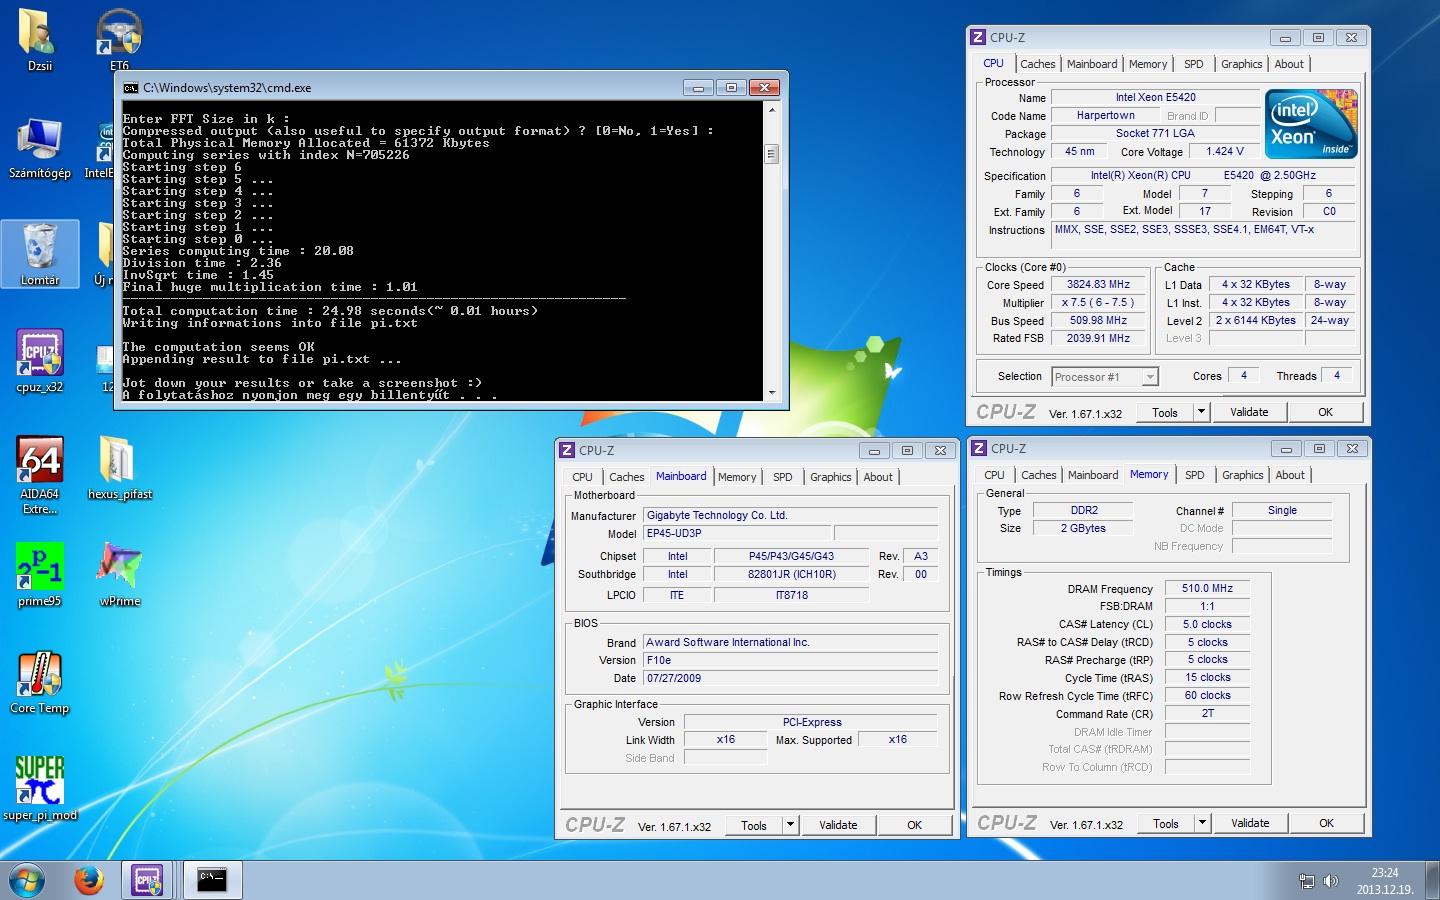Select Mainboard tab in CPU window

click(1092, 64)
